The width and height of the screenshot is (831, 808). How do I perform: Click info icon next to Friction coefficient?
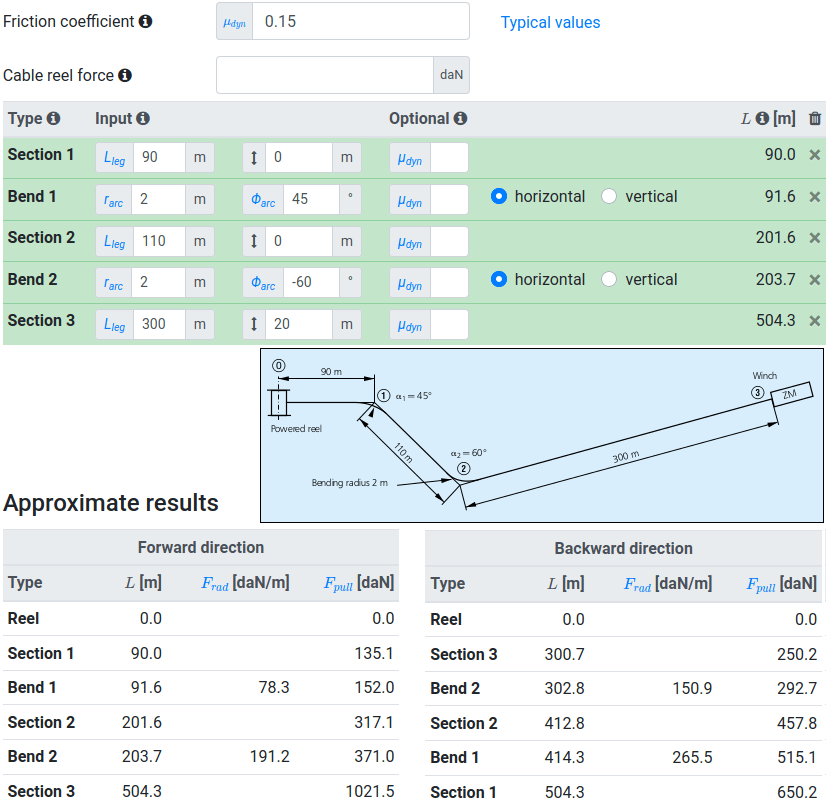coord(146,22)
